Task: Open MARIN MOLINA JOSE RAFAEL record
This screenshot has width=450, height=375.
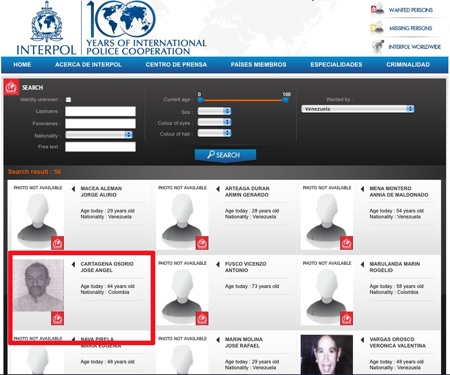Action: click(x=244, y=342)
